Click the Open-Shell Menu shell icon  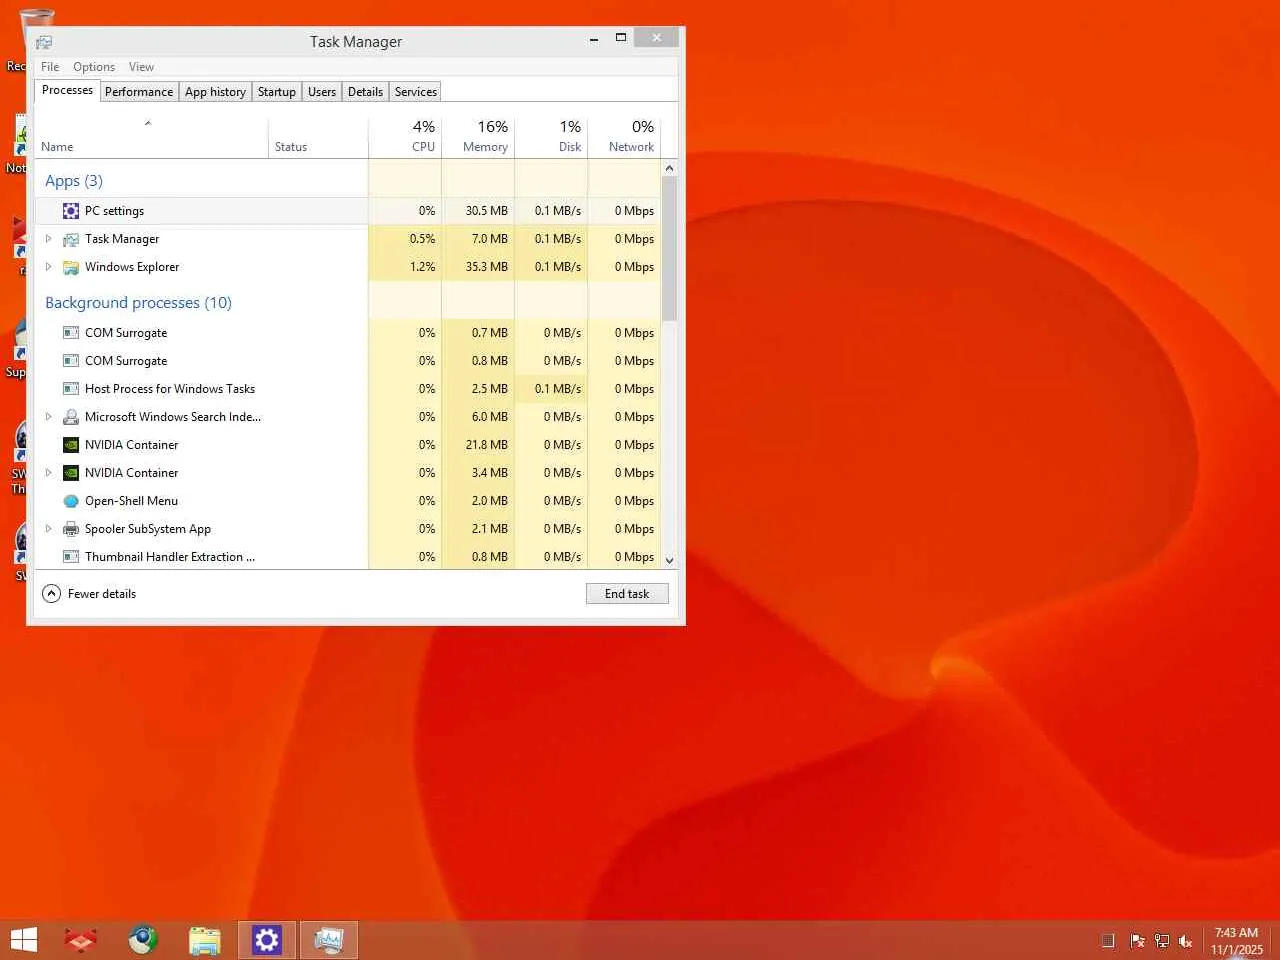(x=71, y=501)
